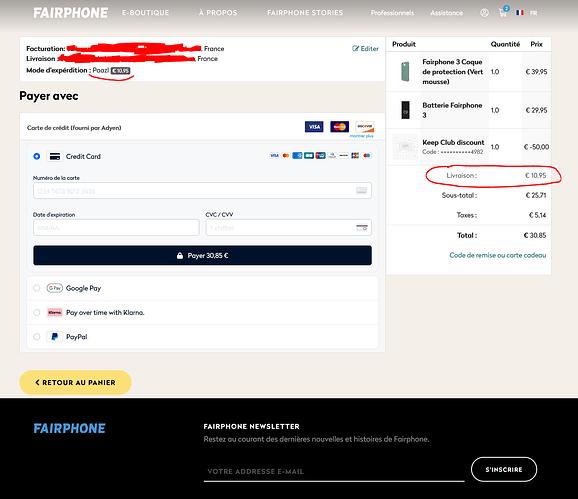The height and width of the screenshot is (499, 578).
Task: Click the montrer plus link under the card logos
Action: 362,136
